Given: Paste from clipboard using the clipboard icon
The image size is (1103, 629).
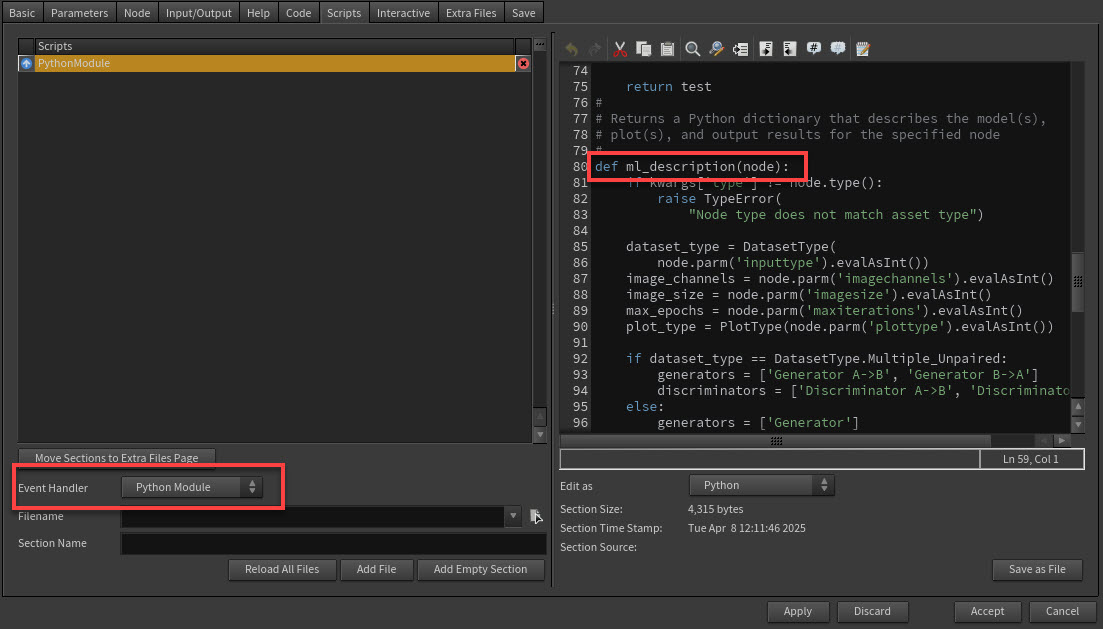Looking at the screenshot, I should (668, 49).
